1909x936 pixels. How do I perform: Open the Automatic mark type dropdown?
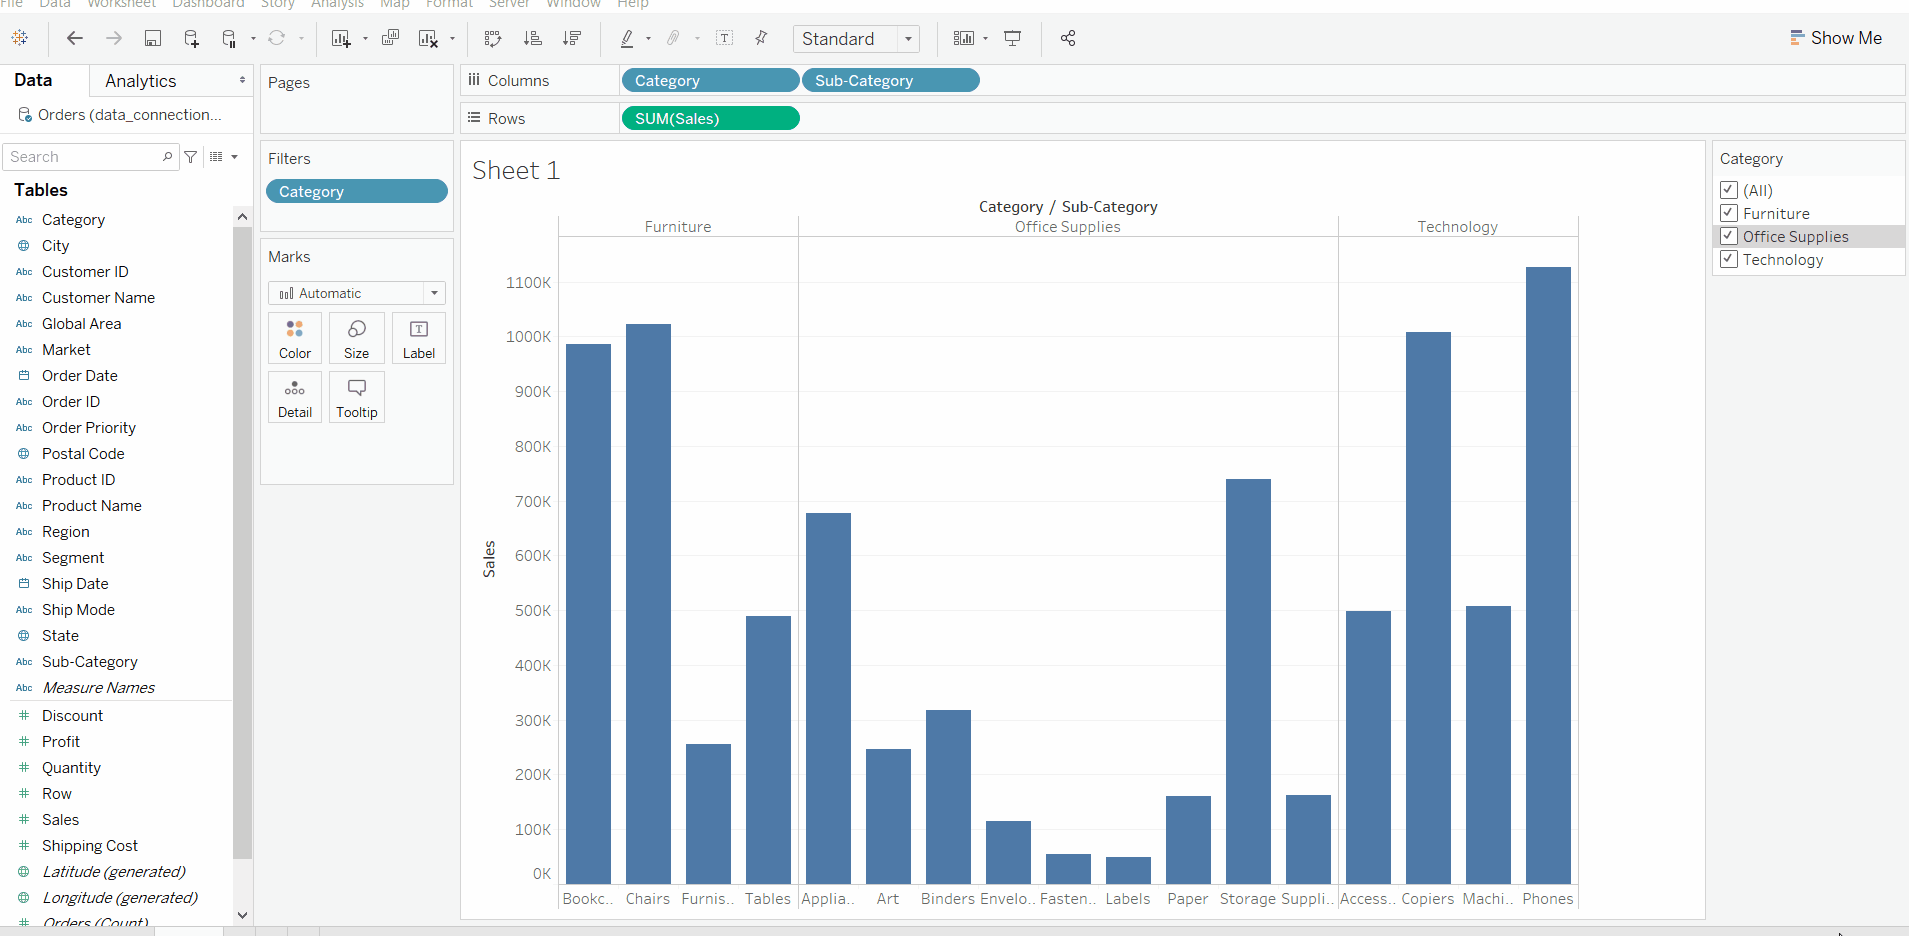pos(434,293)
